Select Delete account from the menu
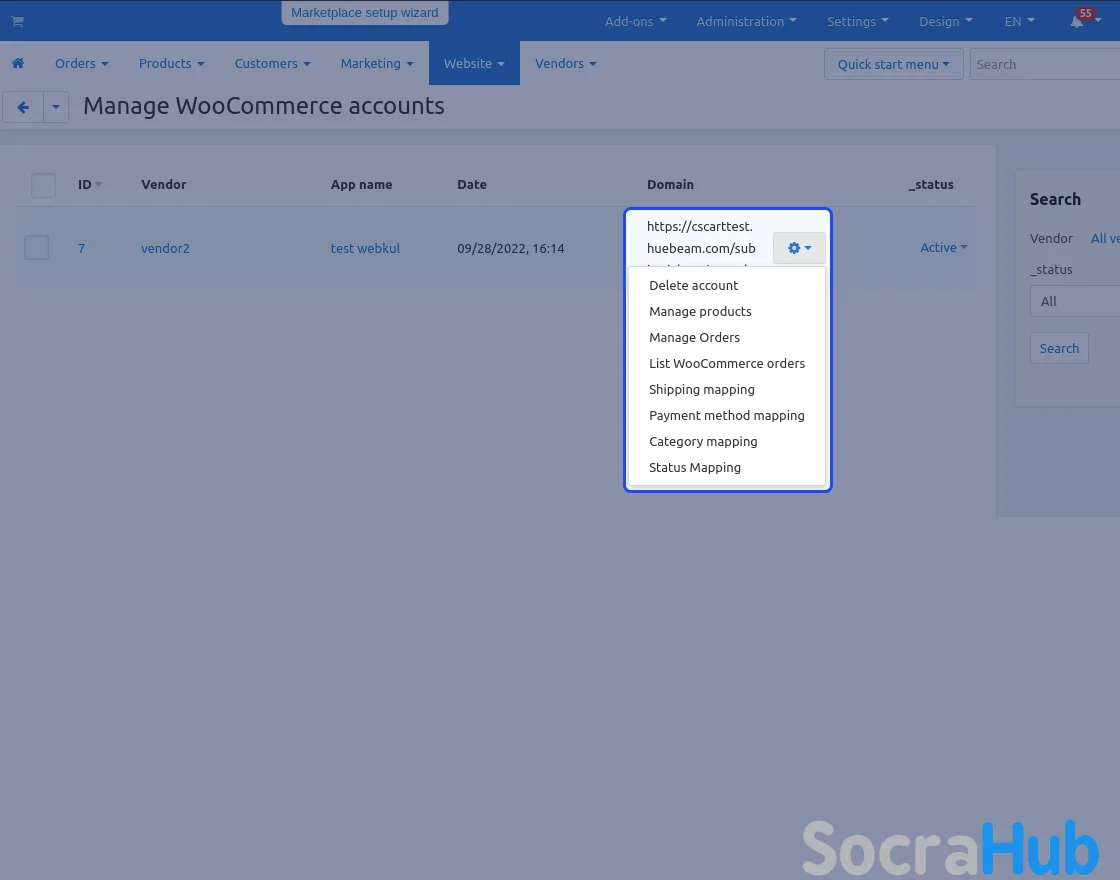The width and height of the screenshot is (1120, 880). (693, 285)
